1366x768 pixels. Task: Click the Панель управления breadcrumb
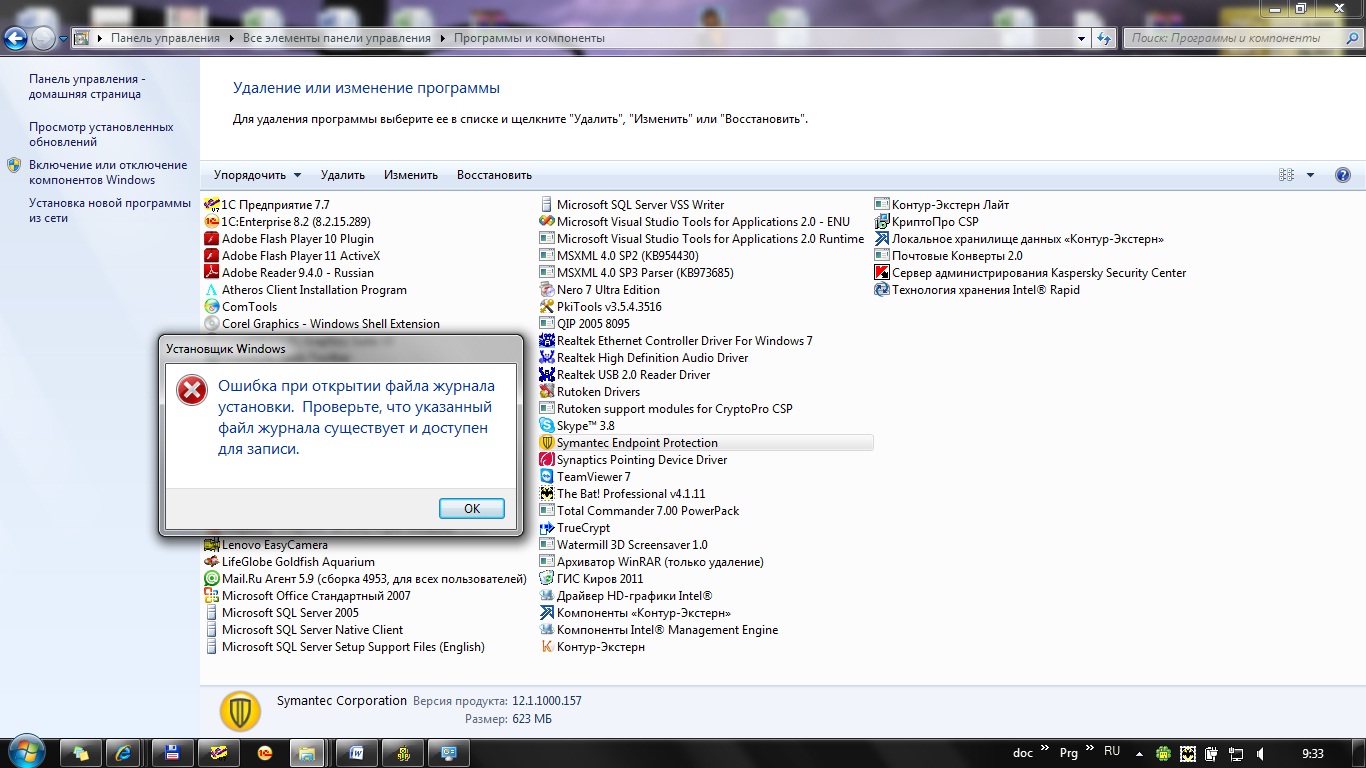pos(165,38)
